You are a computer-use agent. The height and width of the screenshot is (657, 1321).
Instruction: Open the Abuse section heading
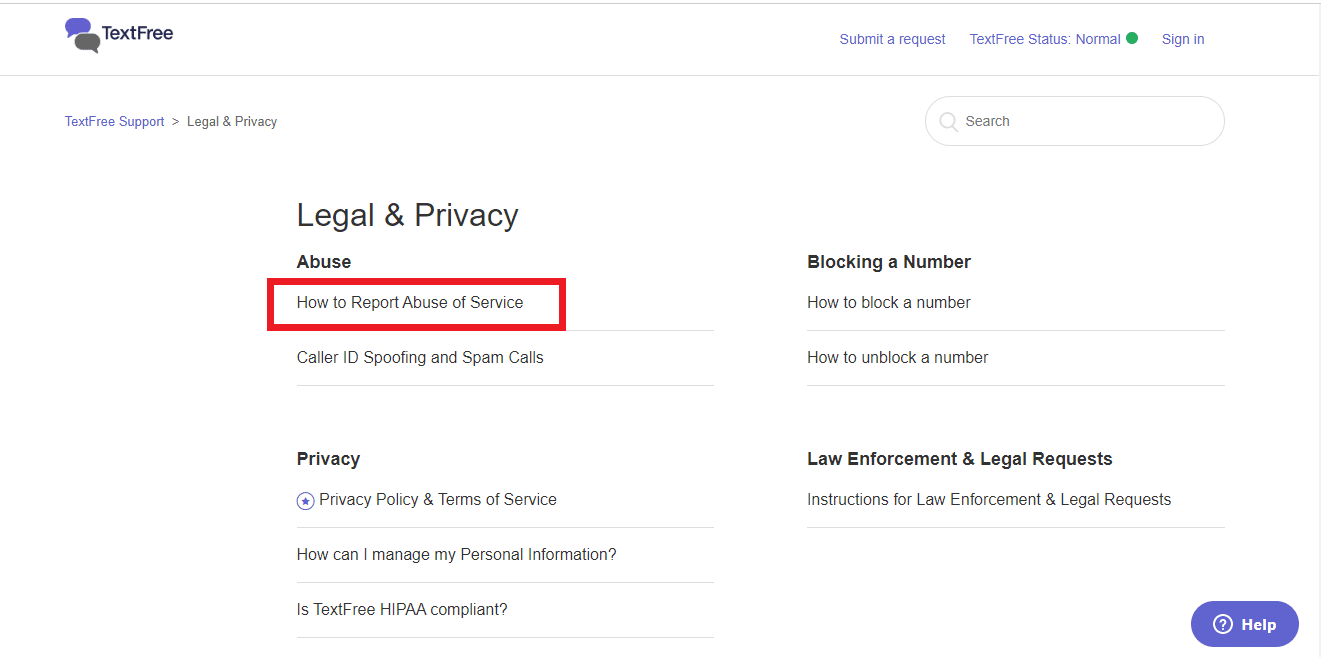324,262
